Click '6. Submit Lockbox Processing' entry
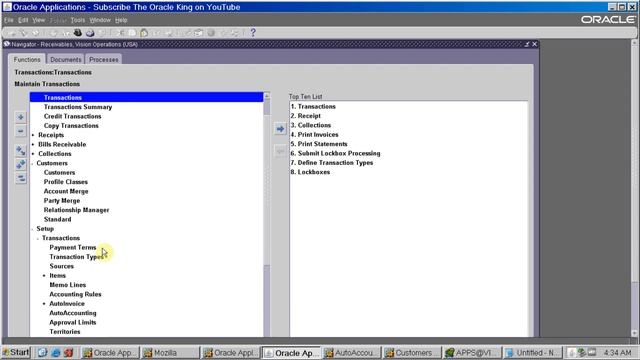Viewport: 640px width, 360px height. (x=336, y=153)
